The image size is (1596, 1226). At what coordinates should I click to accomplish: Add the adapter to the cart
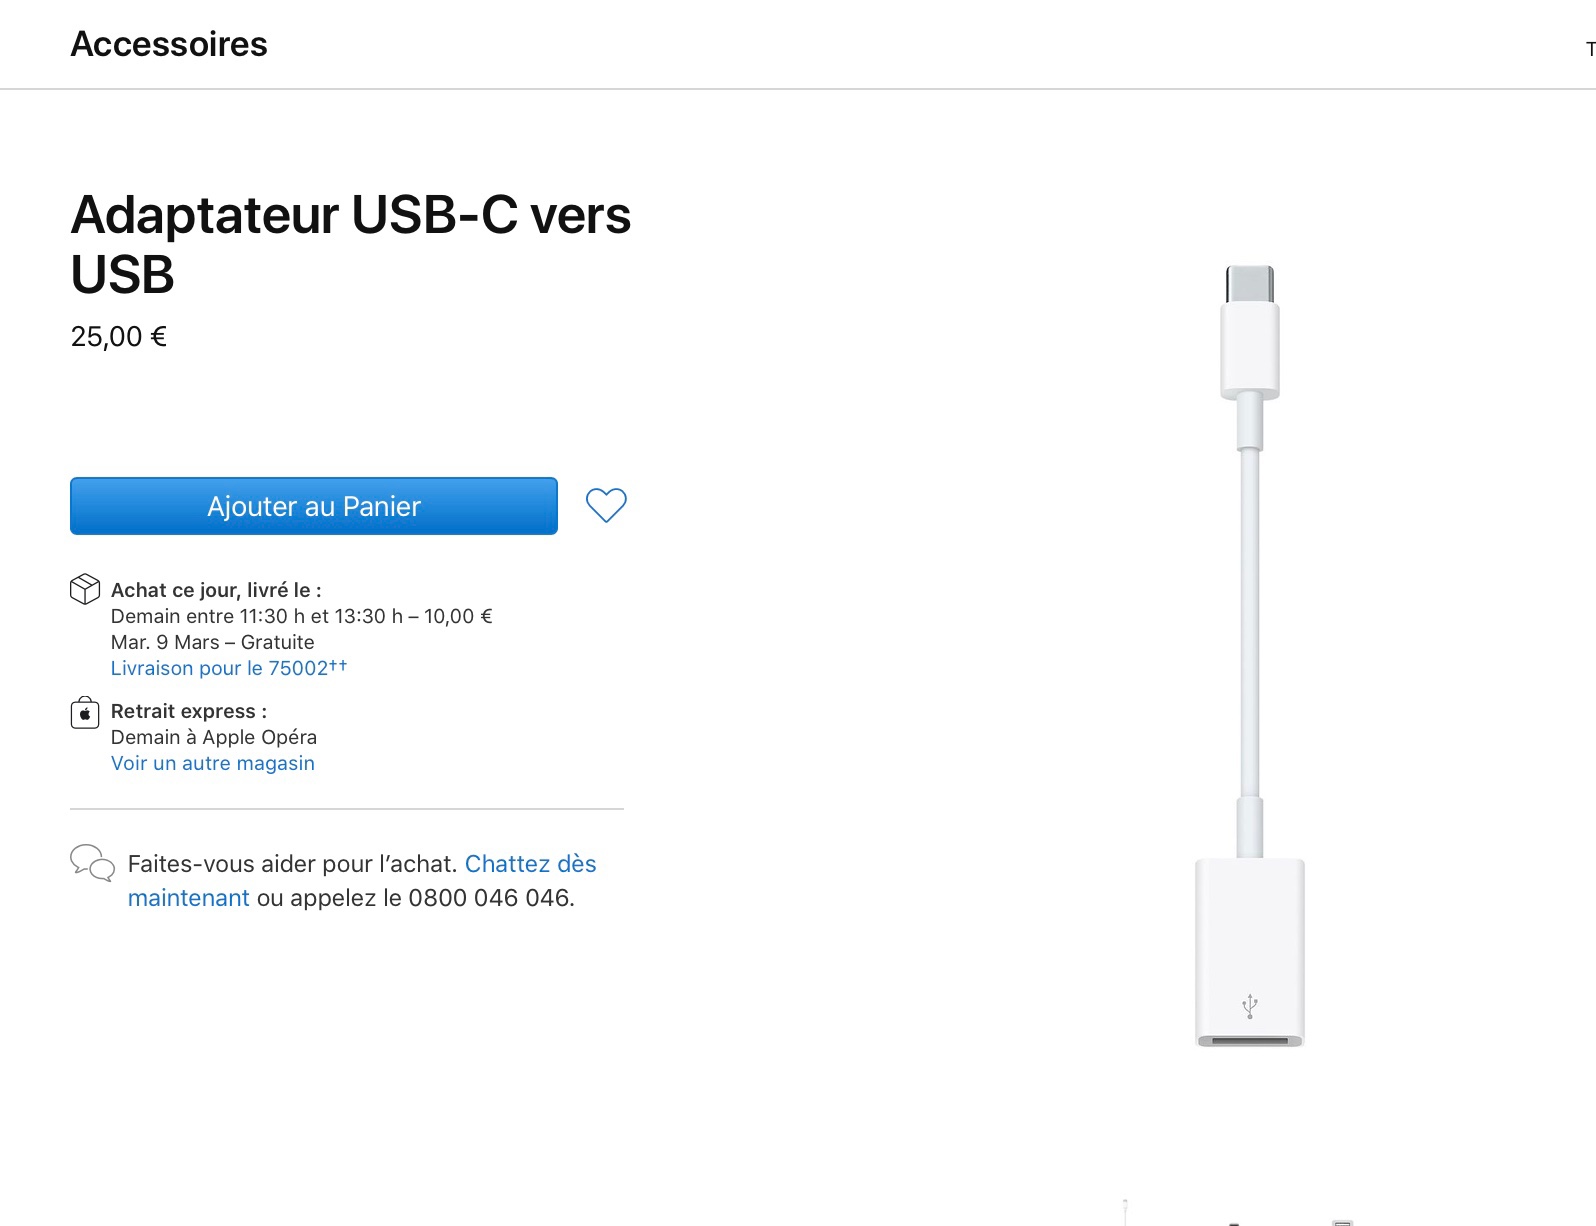pos(313,506)
